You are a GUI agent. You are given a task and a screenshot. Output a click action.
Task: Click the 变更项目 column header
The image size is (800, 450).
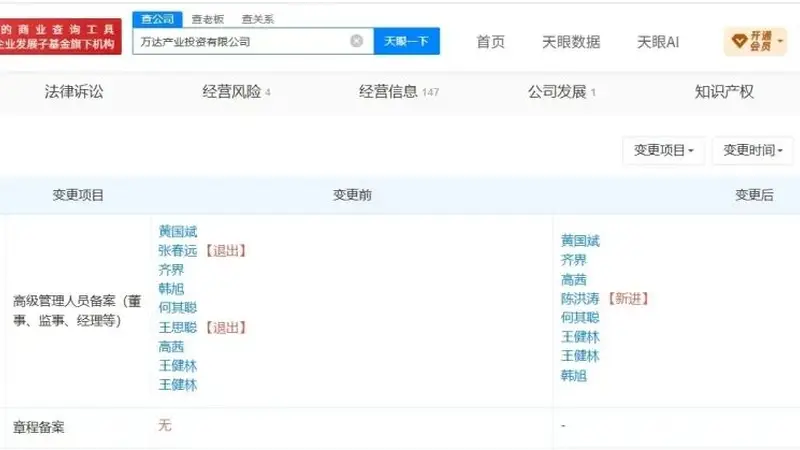pyautogui.click(x=78, y=195)
